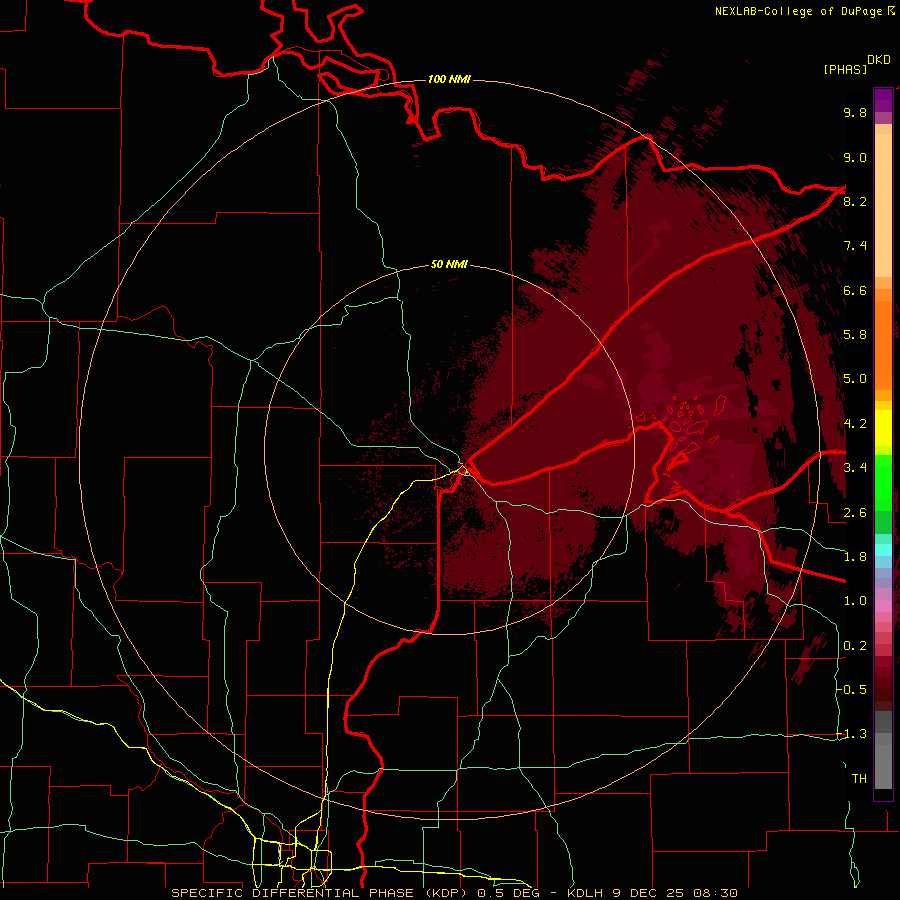Click the 9.8 legend value
The width and height of the screenshot is (900, 900).
(x=855, y=112)
